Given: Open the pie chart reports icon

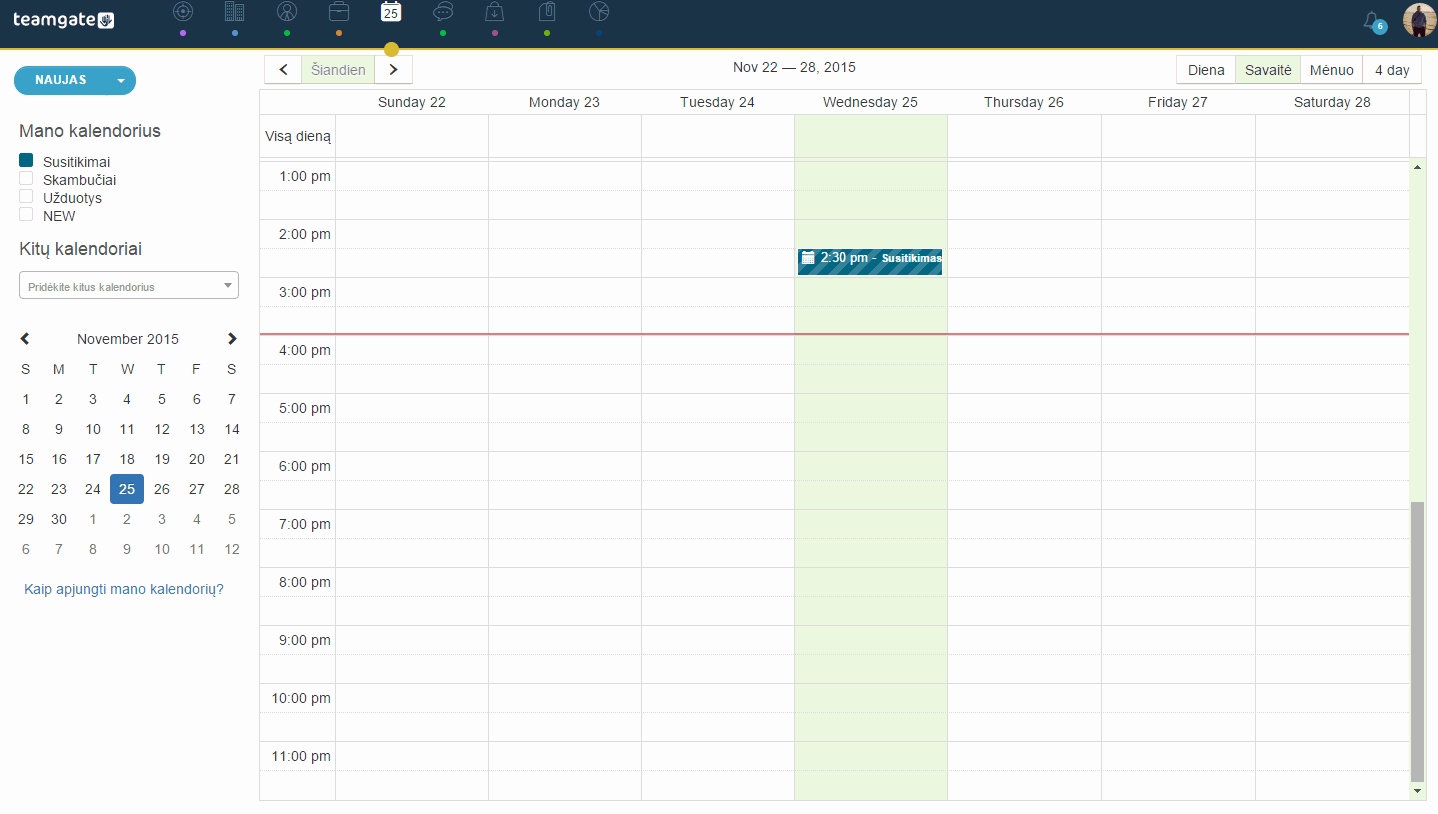Looking at the screenshot, I should tap(599, 12).
